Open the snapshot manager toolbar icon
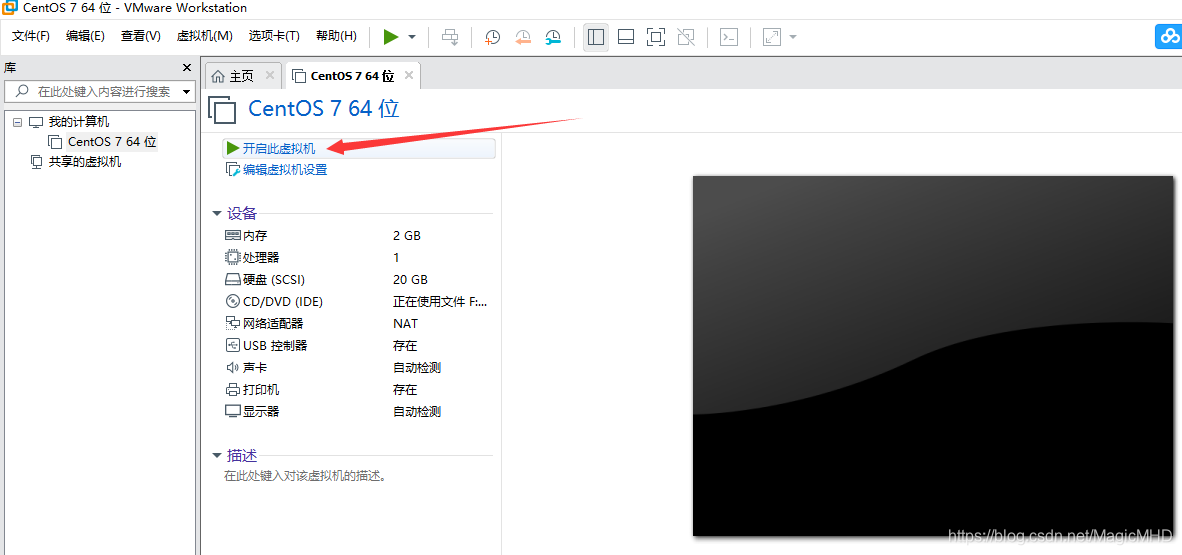This screenshot has width=1182, height=555. (553, 37)
